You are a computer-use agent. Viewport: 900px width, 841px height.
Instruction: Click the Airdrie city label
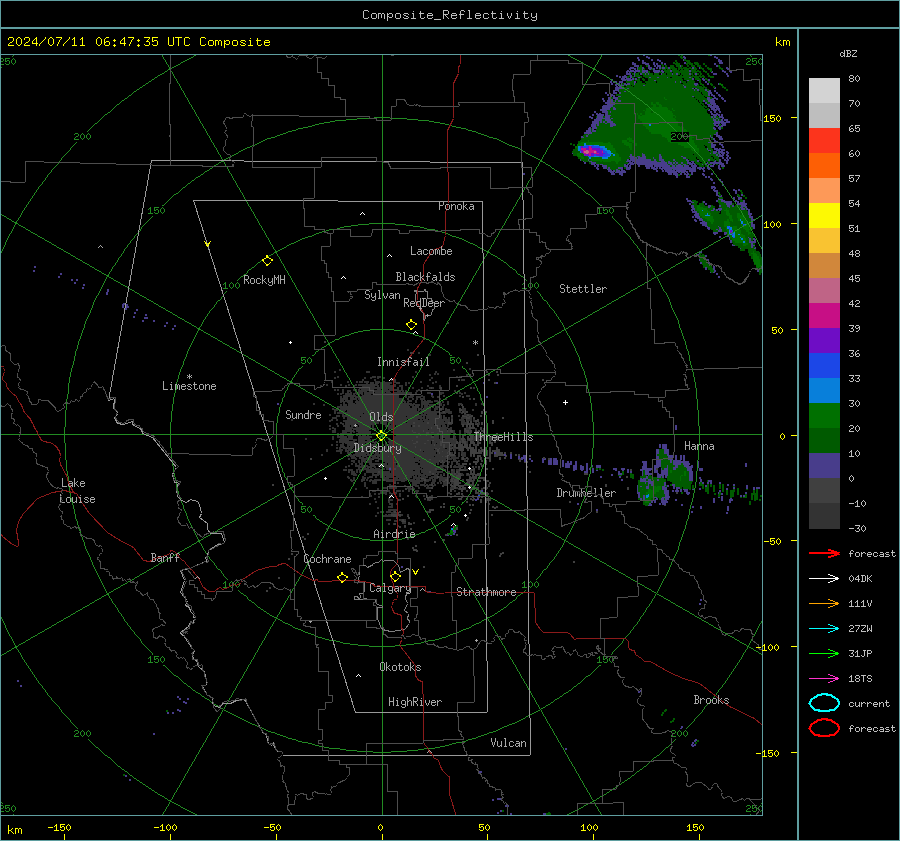394,534
